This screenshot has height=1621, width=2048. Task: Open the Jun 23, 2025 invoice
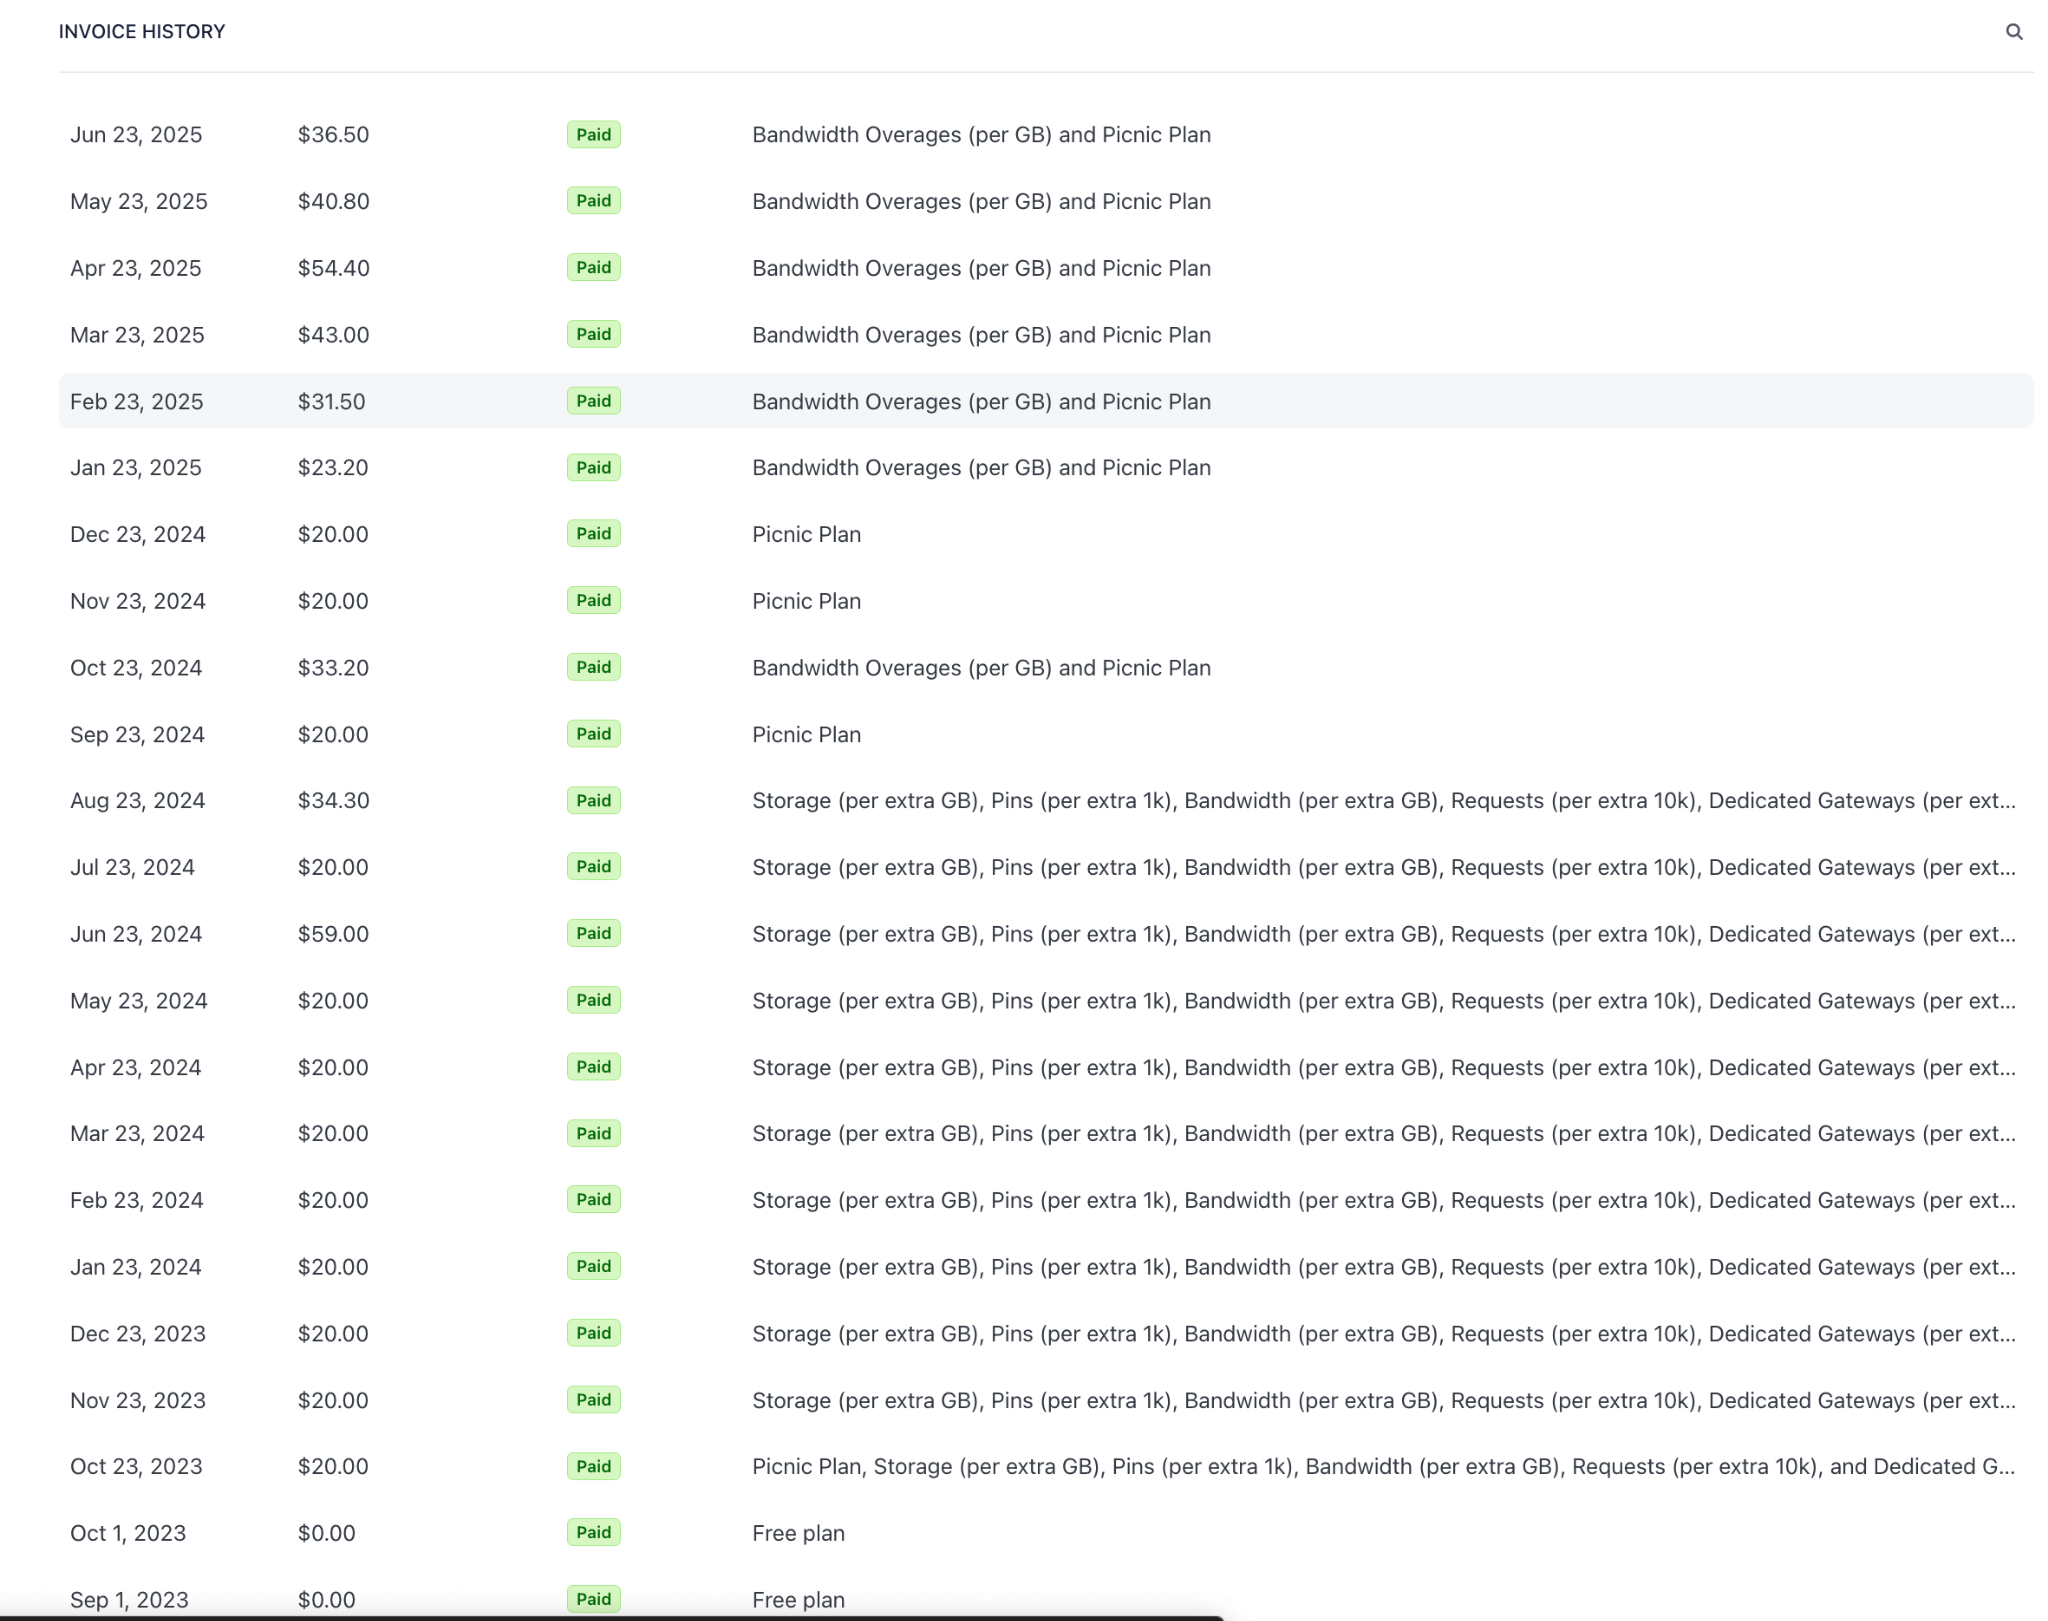(136, 135)
